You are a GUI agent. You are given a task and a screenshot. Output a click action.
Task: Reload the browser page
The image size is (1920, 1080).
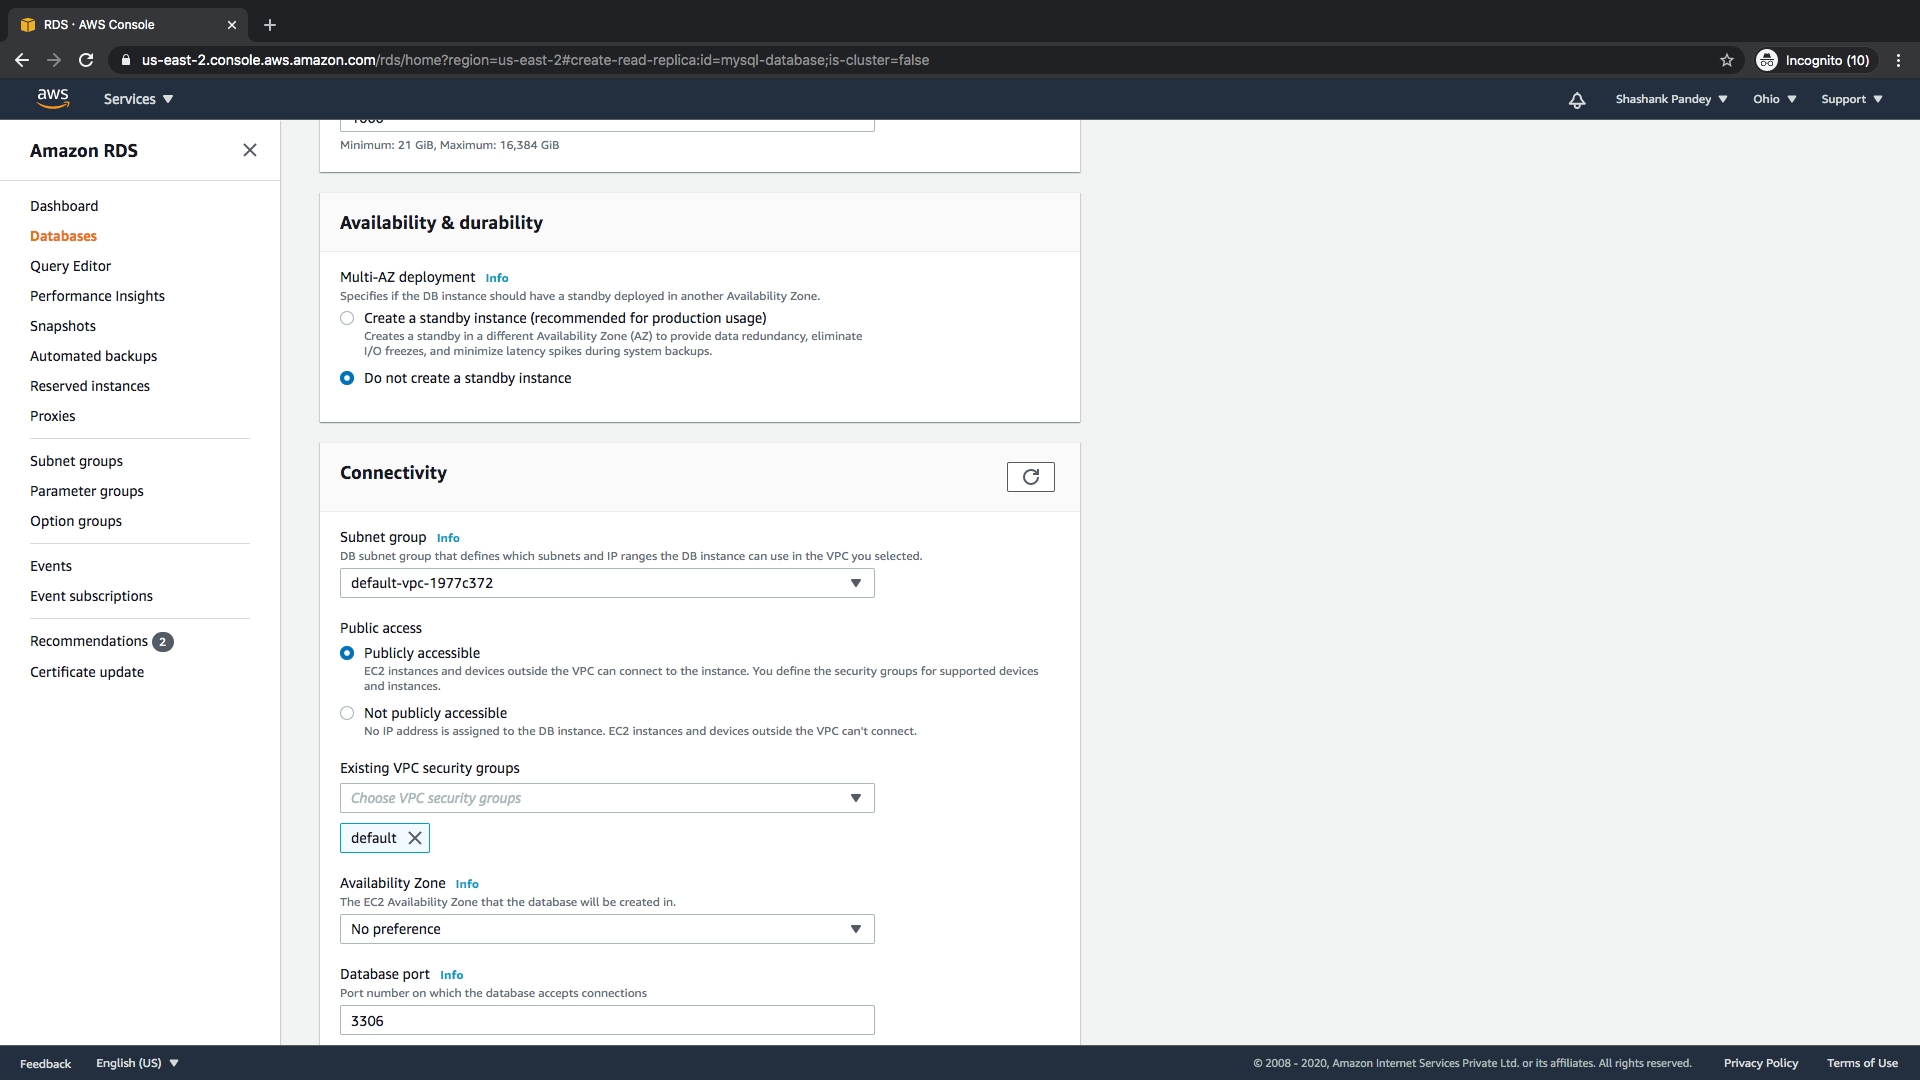[x=86, y=60]
